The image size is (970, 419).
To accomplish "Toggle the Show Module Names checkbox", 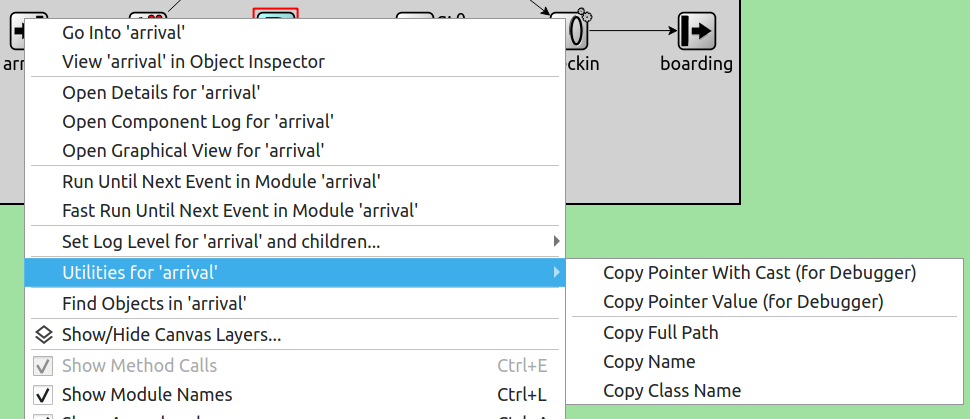I will point(43,395).
